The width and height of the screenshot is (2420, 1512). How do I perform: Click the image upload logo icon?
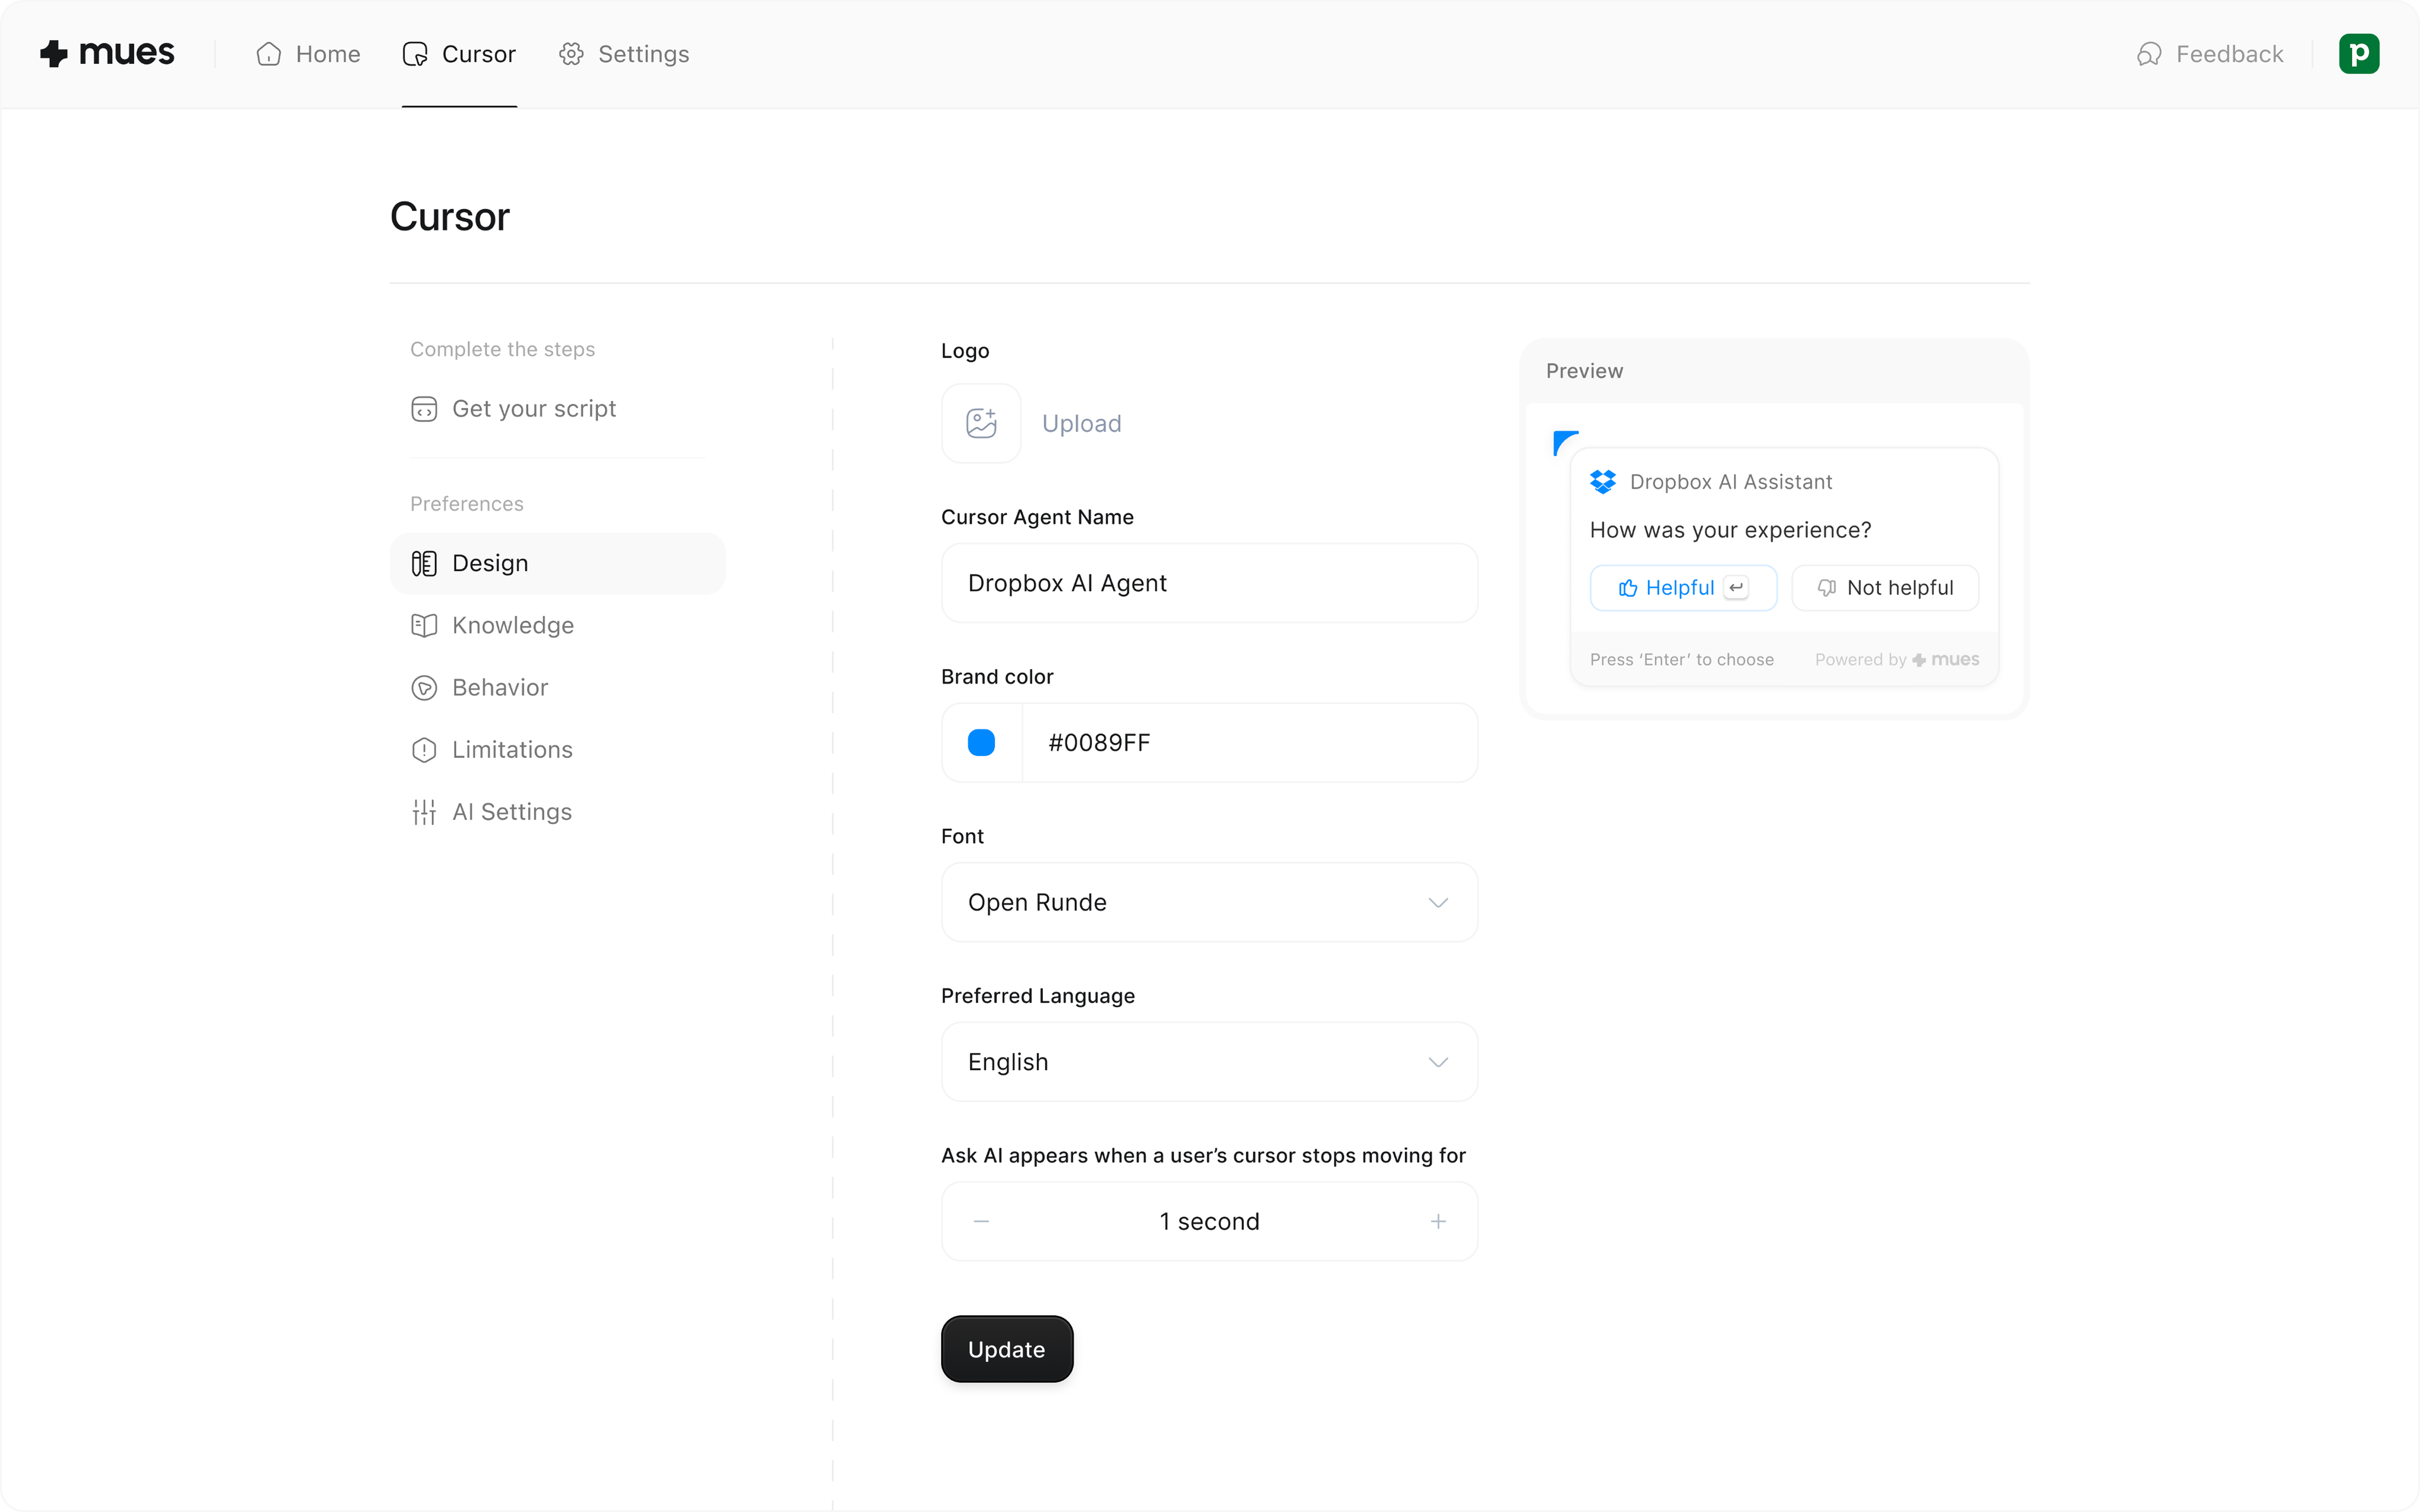click(x=981, y=423)
